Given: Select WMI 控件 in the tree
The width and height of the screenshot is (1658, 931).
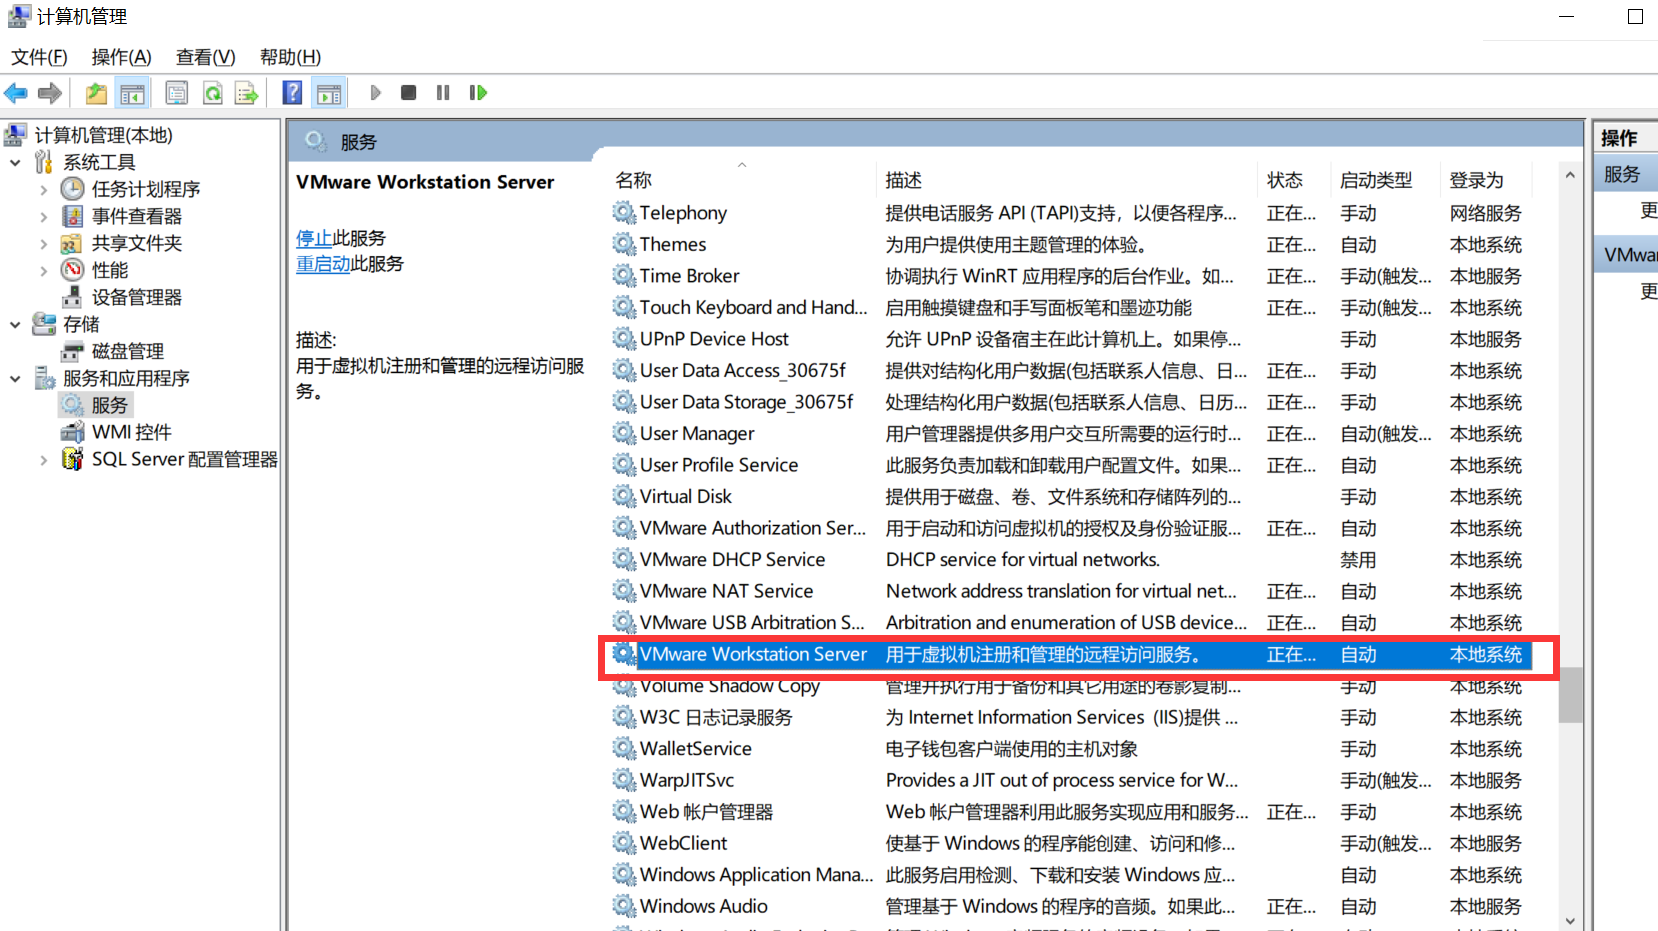Looking at the screenshot, I should click(x=132, y=432).
